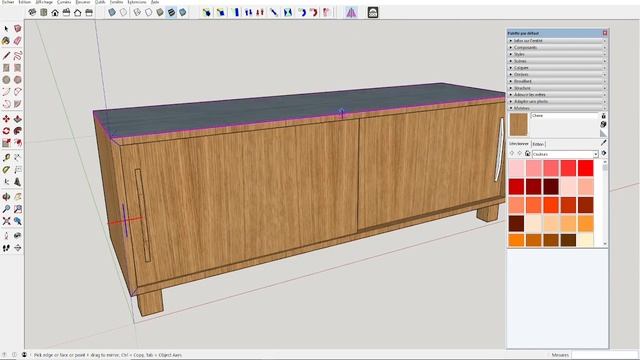Choose the Protractor tool
Image resolution: width=640 pixels, height=360 pixels.
(6, 170)
